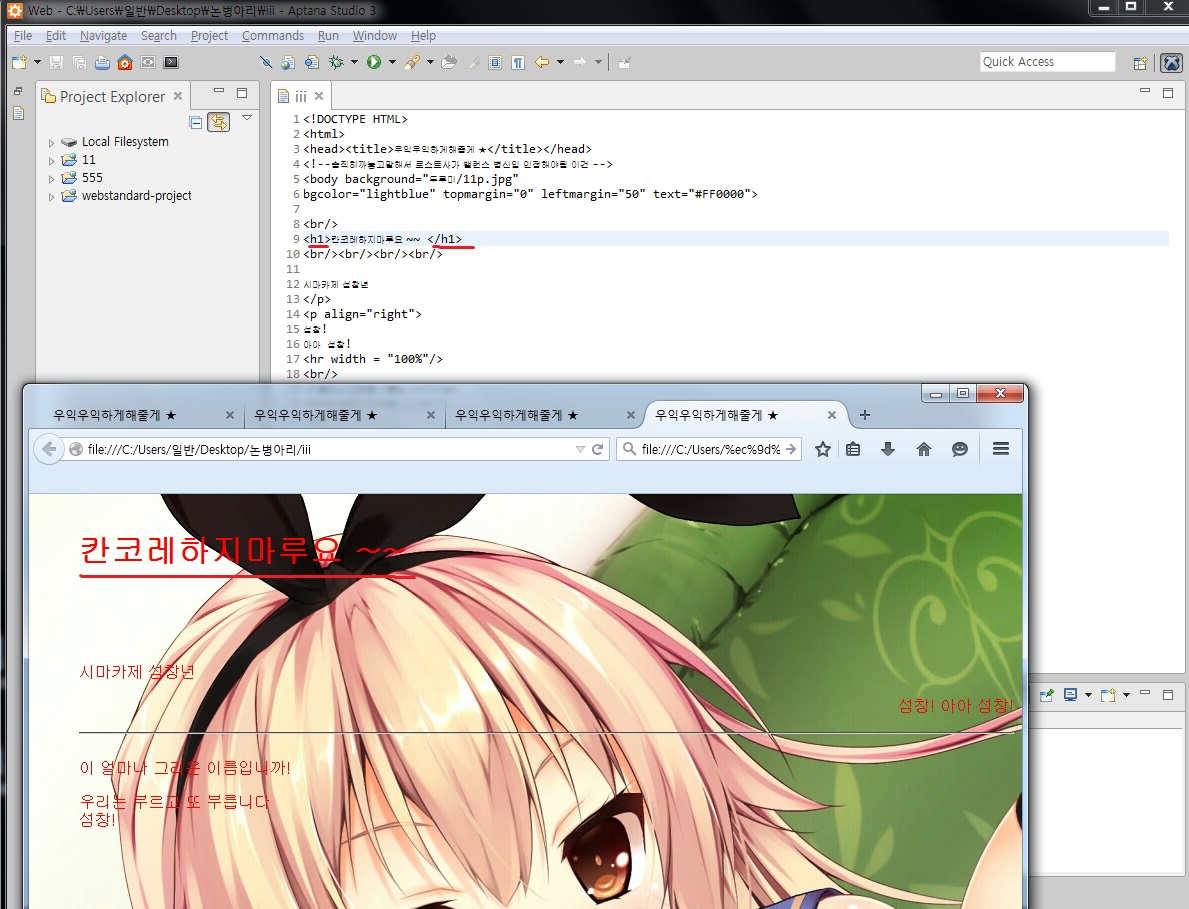Viewport: 1189px width, 909px height.
Task: Expand the Local Filesystem tree node
Action: (52, 143)
